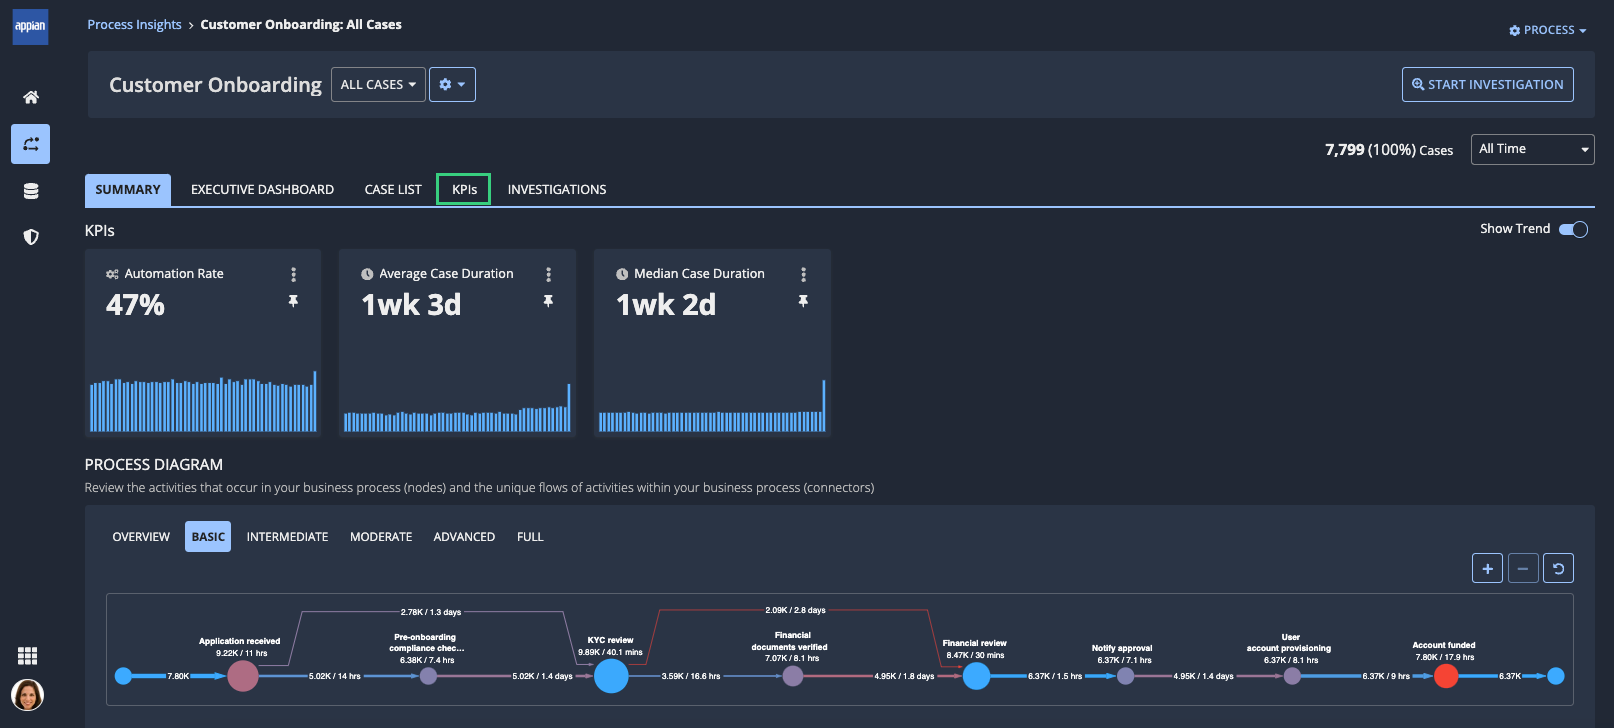Switch to the INVESTIGATIONS tab
This screenshot has width=1614, height=728.
point(557,190)
